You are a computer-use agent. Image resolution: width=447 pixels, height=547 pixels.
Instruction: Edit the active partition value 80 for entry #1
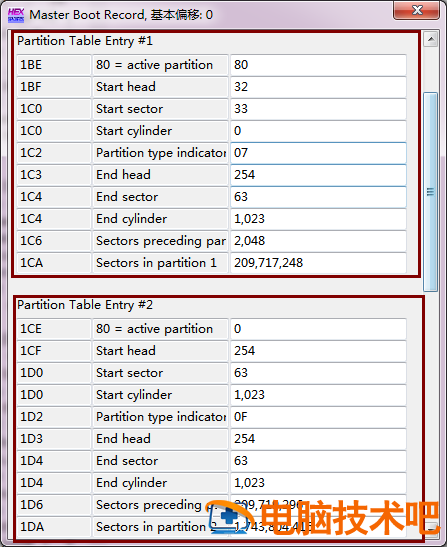point(318,65)
